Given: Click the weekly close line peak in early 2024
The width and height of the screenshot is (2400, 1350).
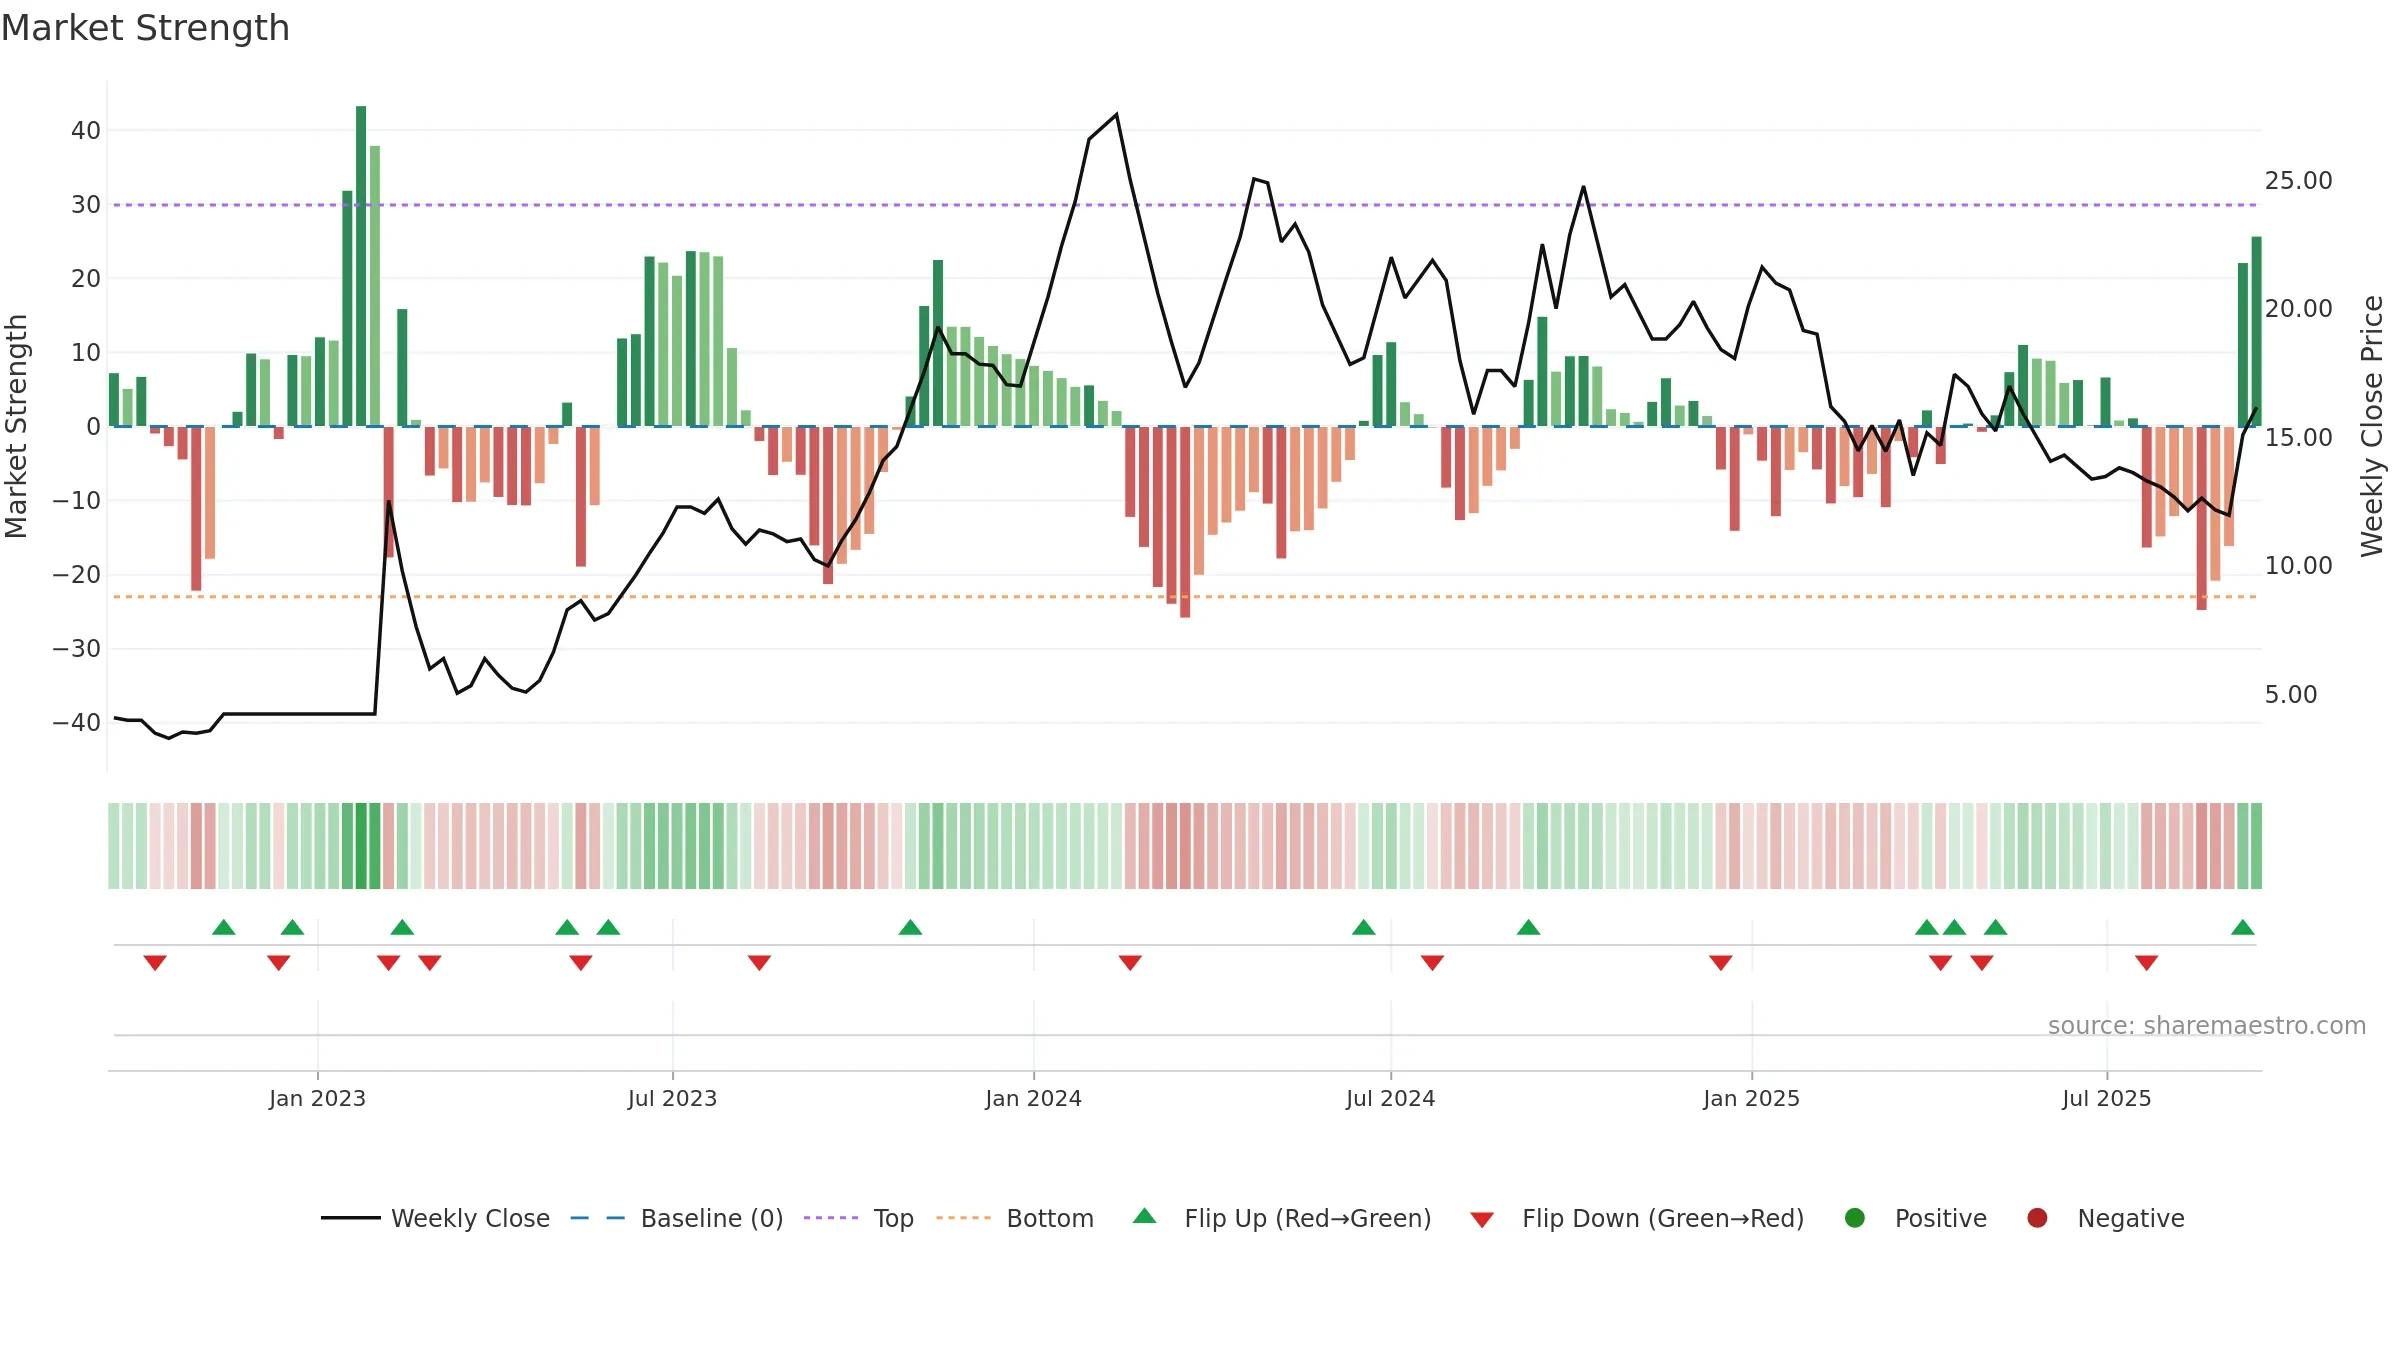Looking at the screenshot, I should point(1116,115).
